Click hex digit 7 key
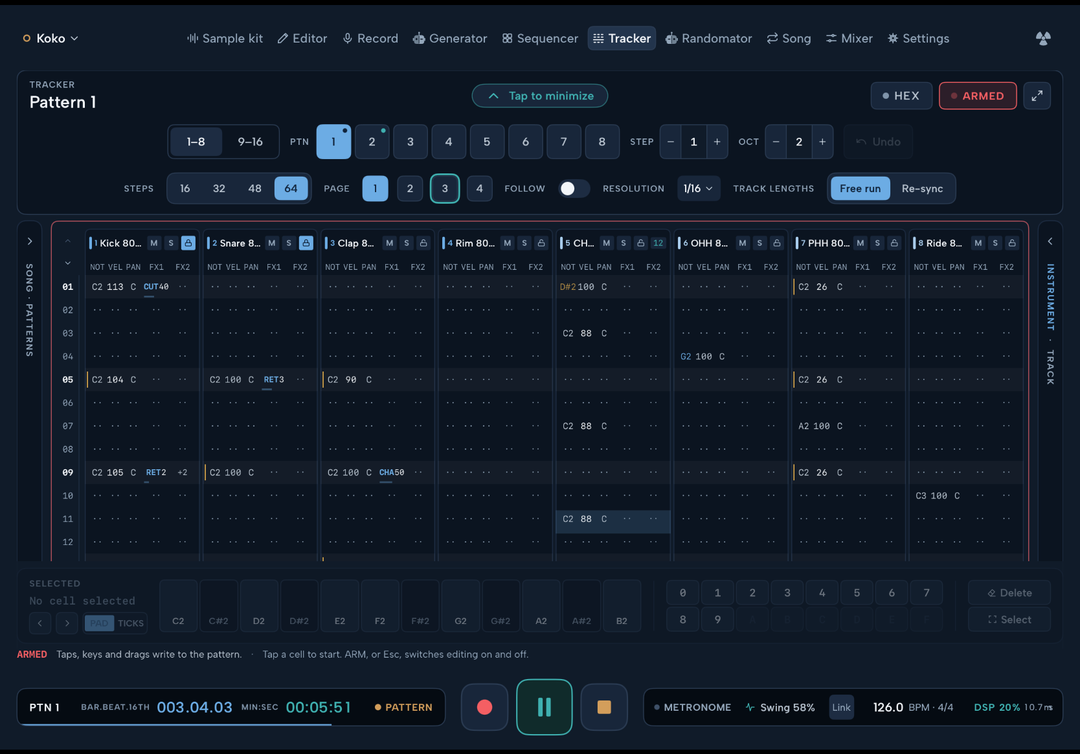The height and width of the screenshot is (754, 1080). pyautogui.click(x=926, y=593)
